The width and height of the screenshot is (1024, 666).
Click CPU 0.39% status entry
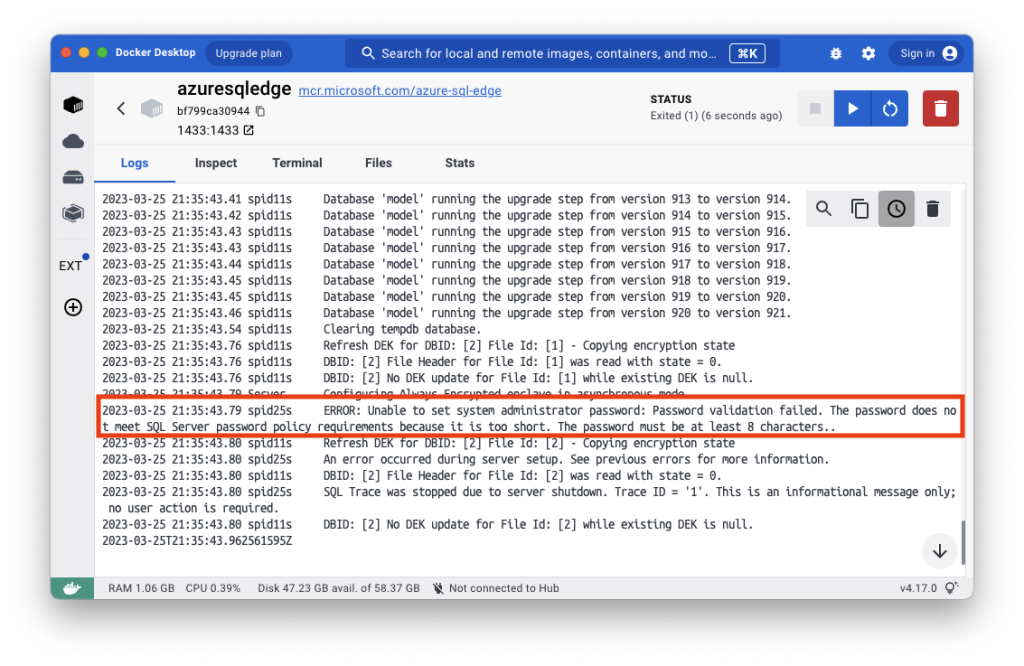coord(213,588)
